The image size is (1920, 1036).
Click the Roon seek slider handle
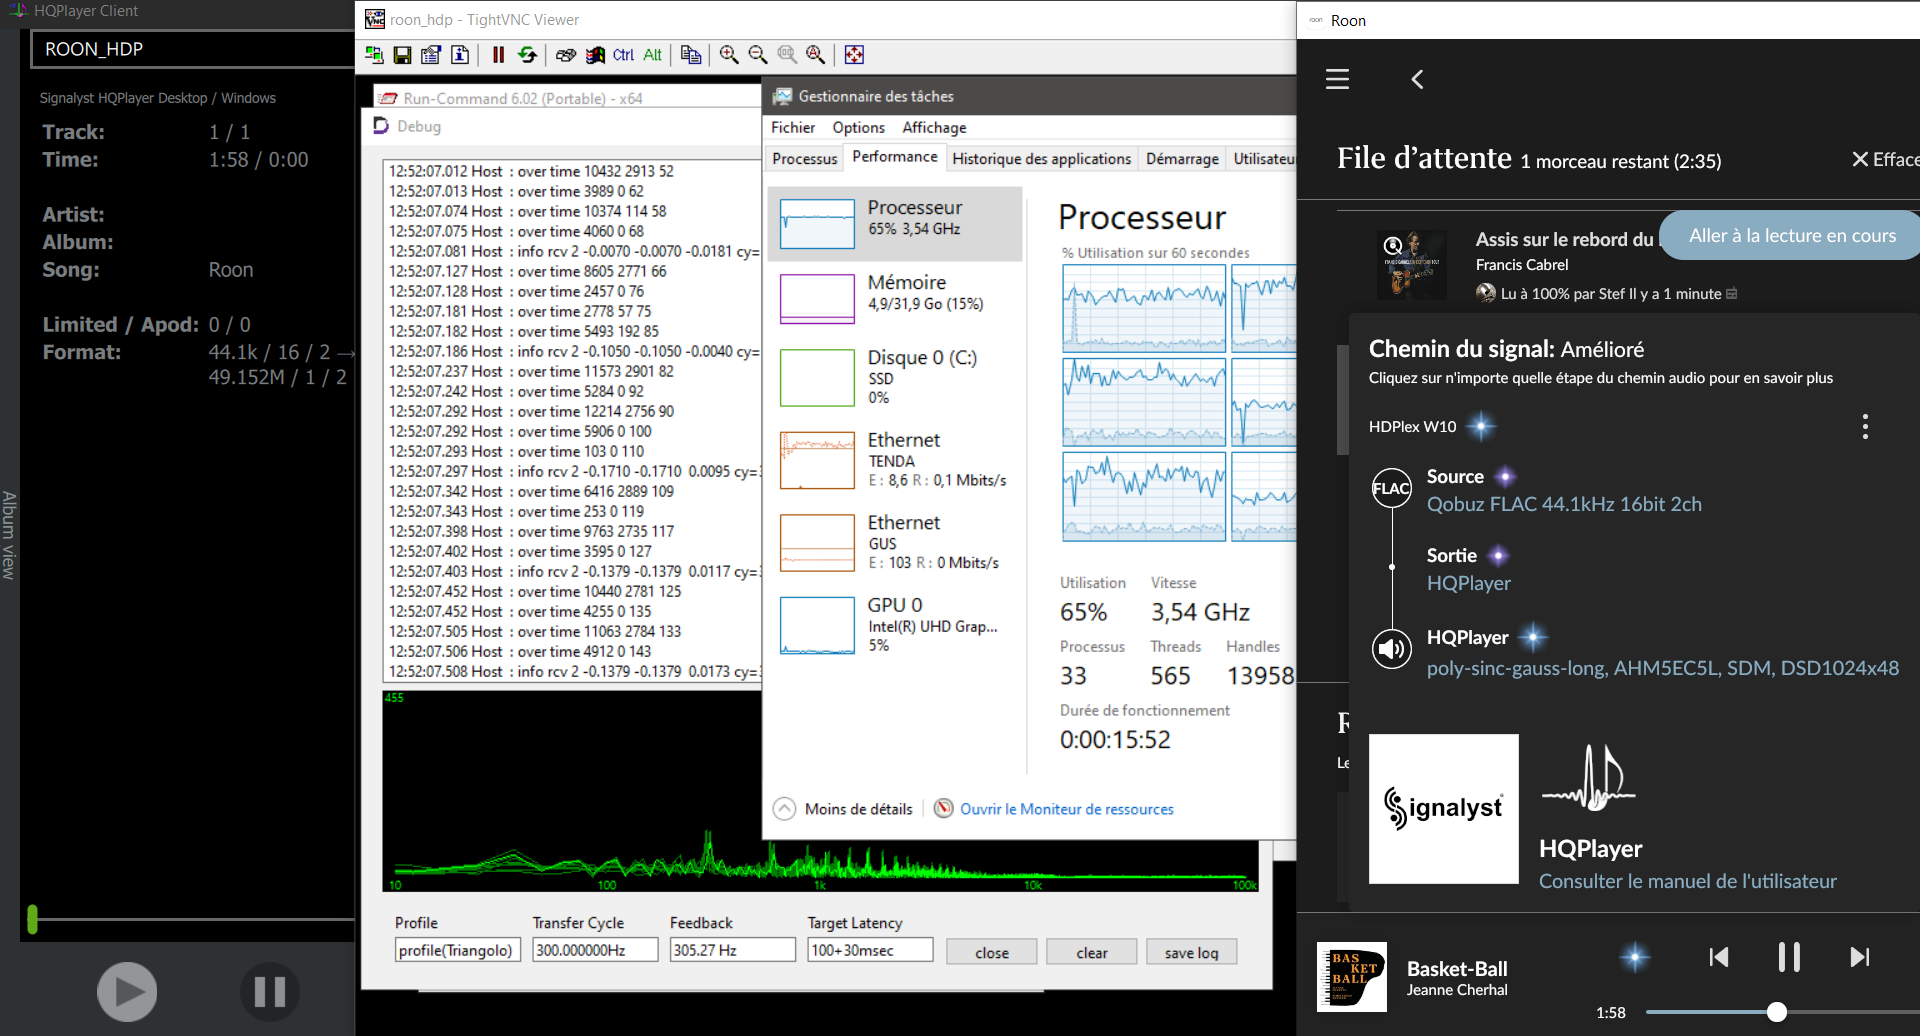1776,1012
